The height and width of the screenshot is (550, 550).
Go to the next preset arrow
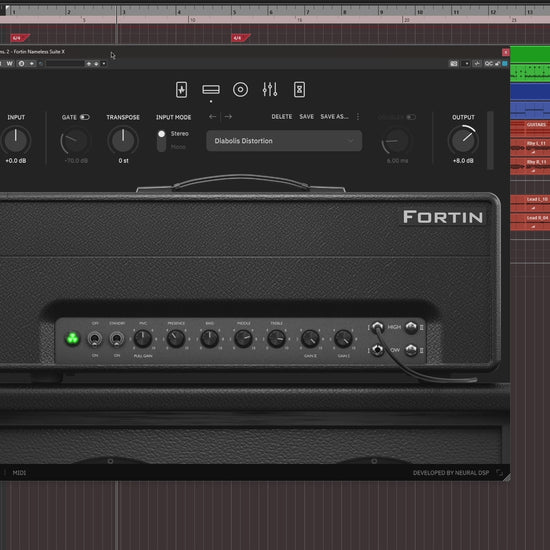(x=228, y=116)
